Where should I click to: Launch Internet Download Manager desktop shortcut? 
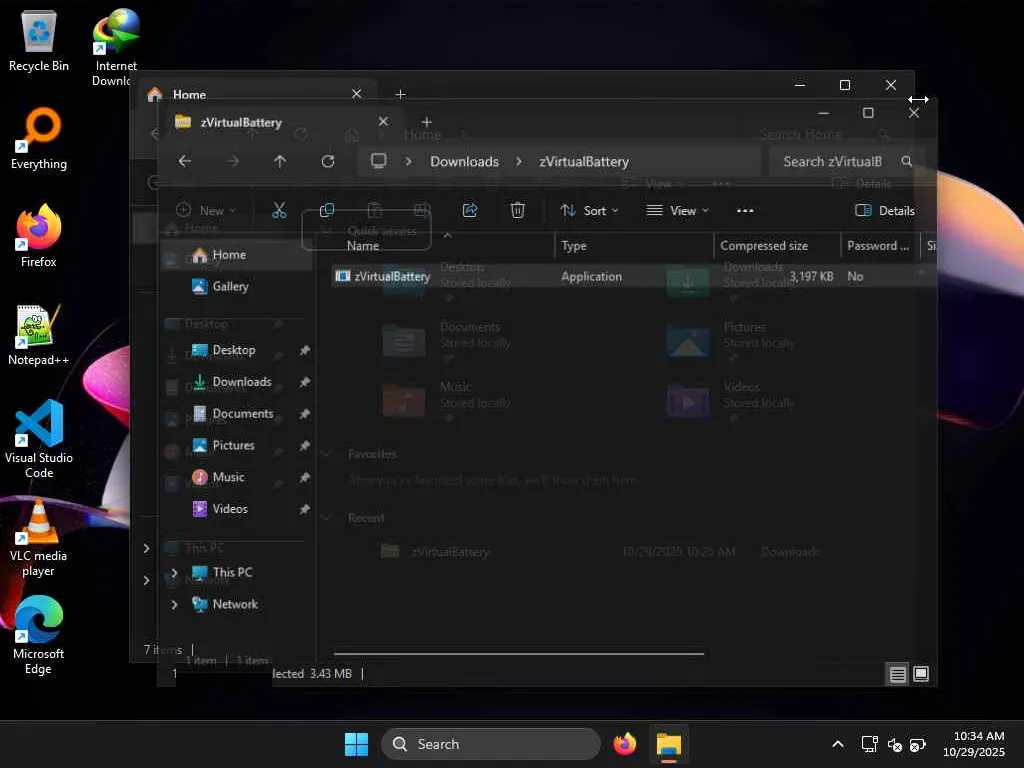116,47
